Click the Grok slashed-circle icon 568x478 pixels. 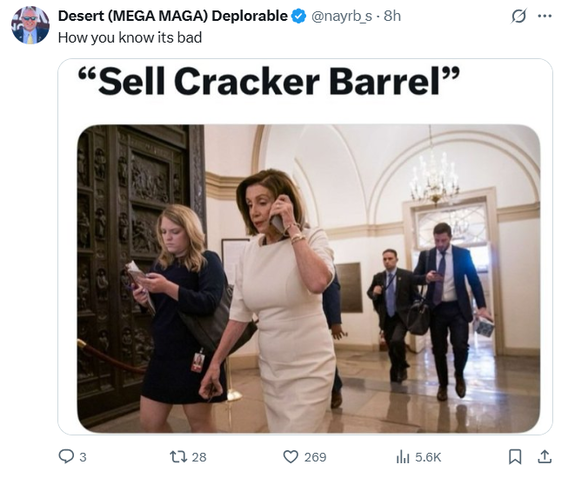coord(518,16)
